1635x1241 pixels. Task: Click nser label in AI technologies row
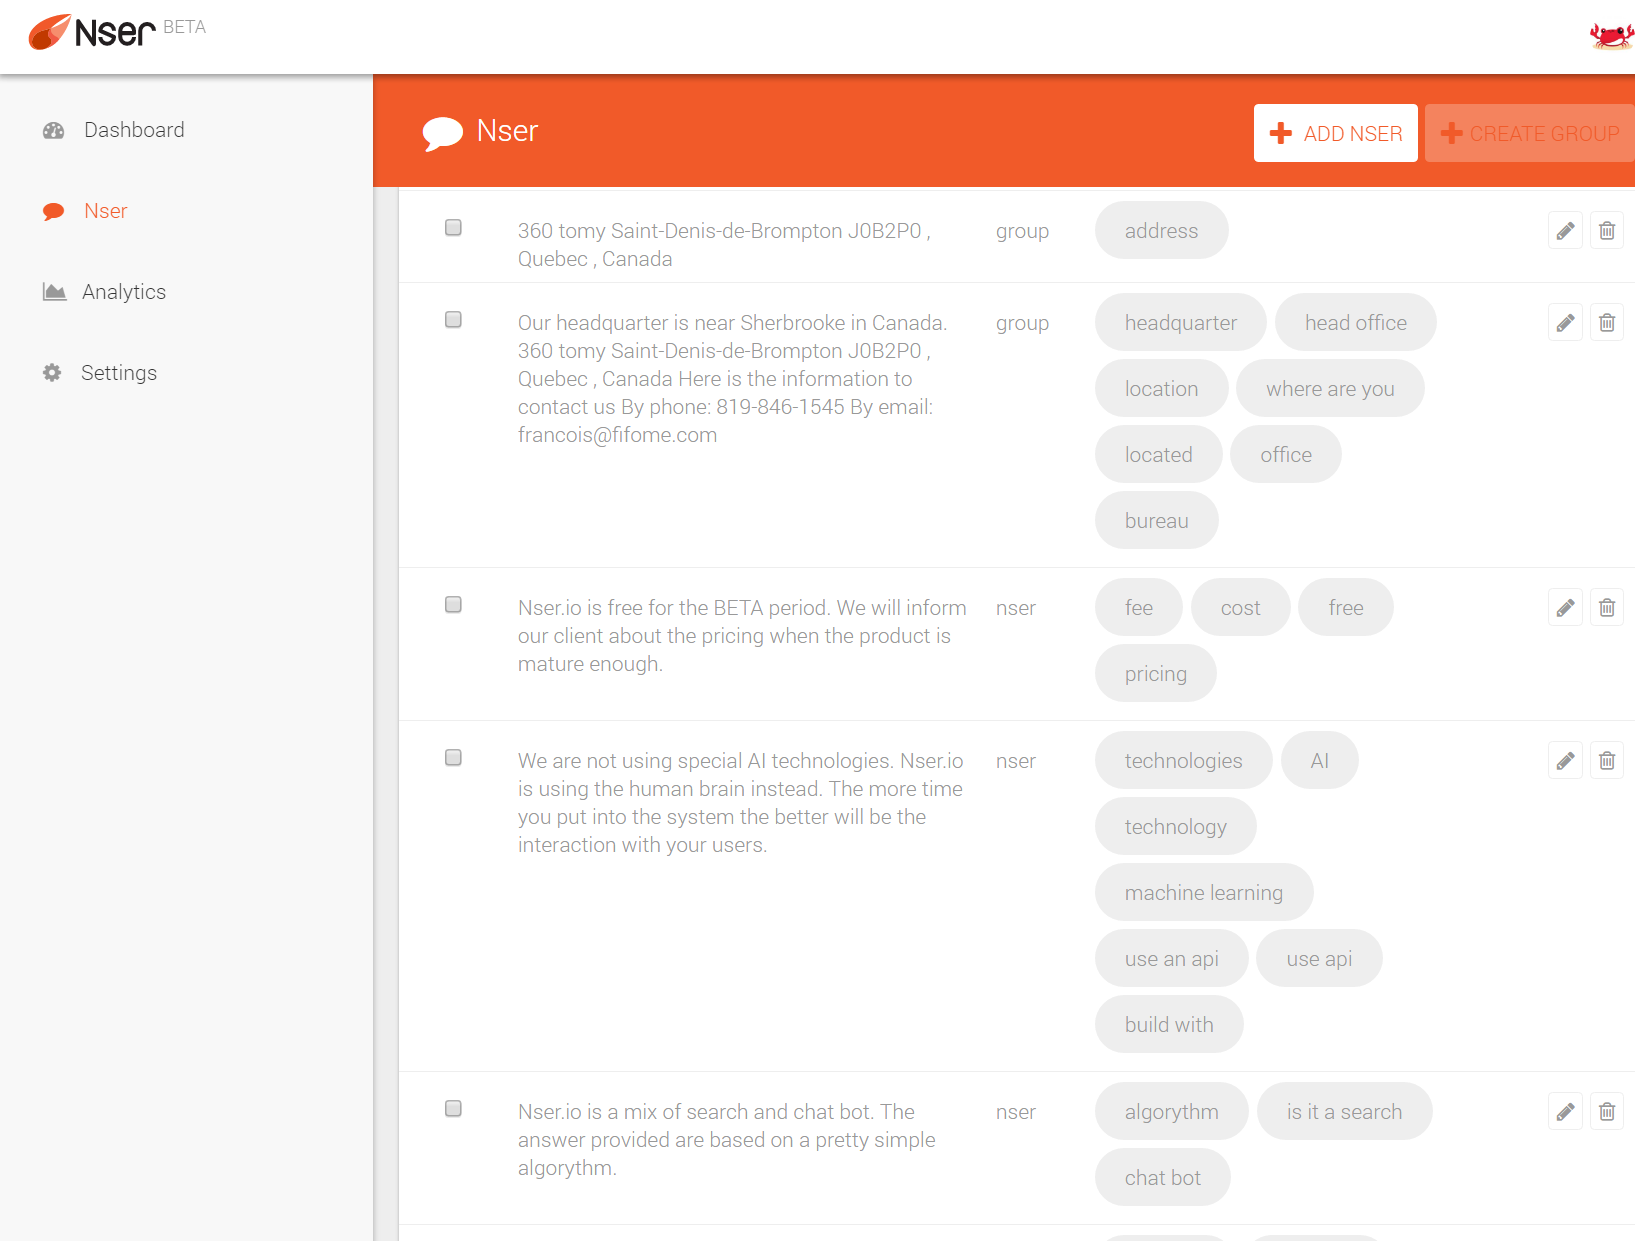coord(1015,761)
